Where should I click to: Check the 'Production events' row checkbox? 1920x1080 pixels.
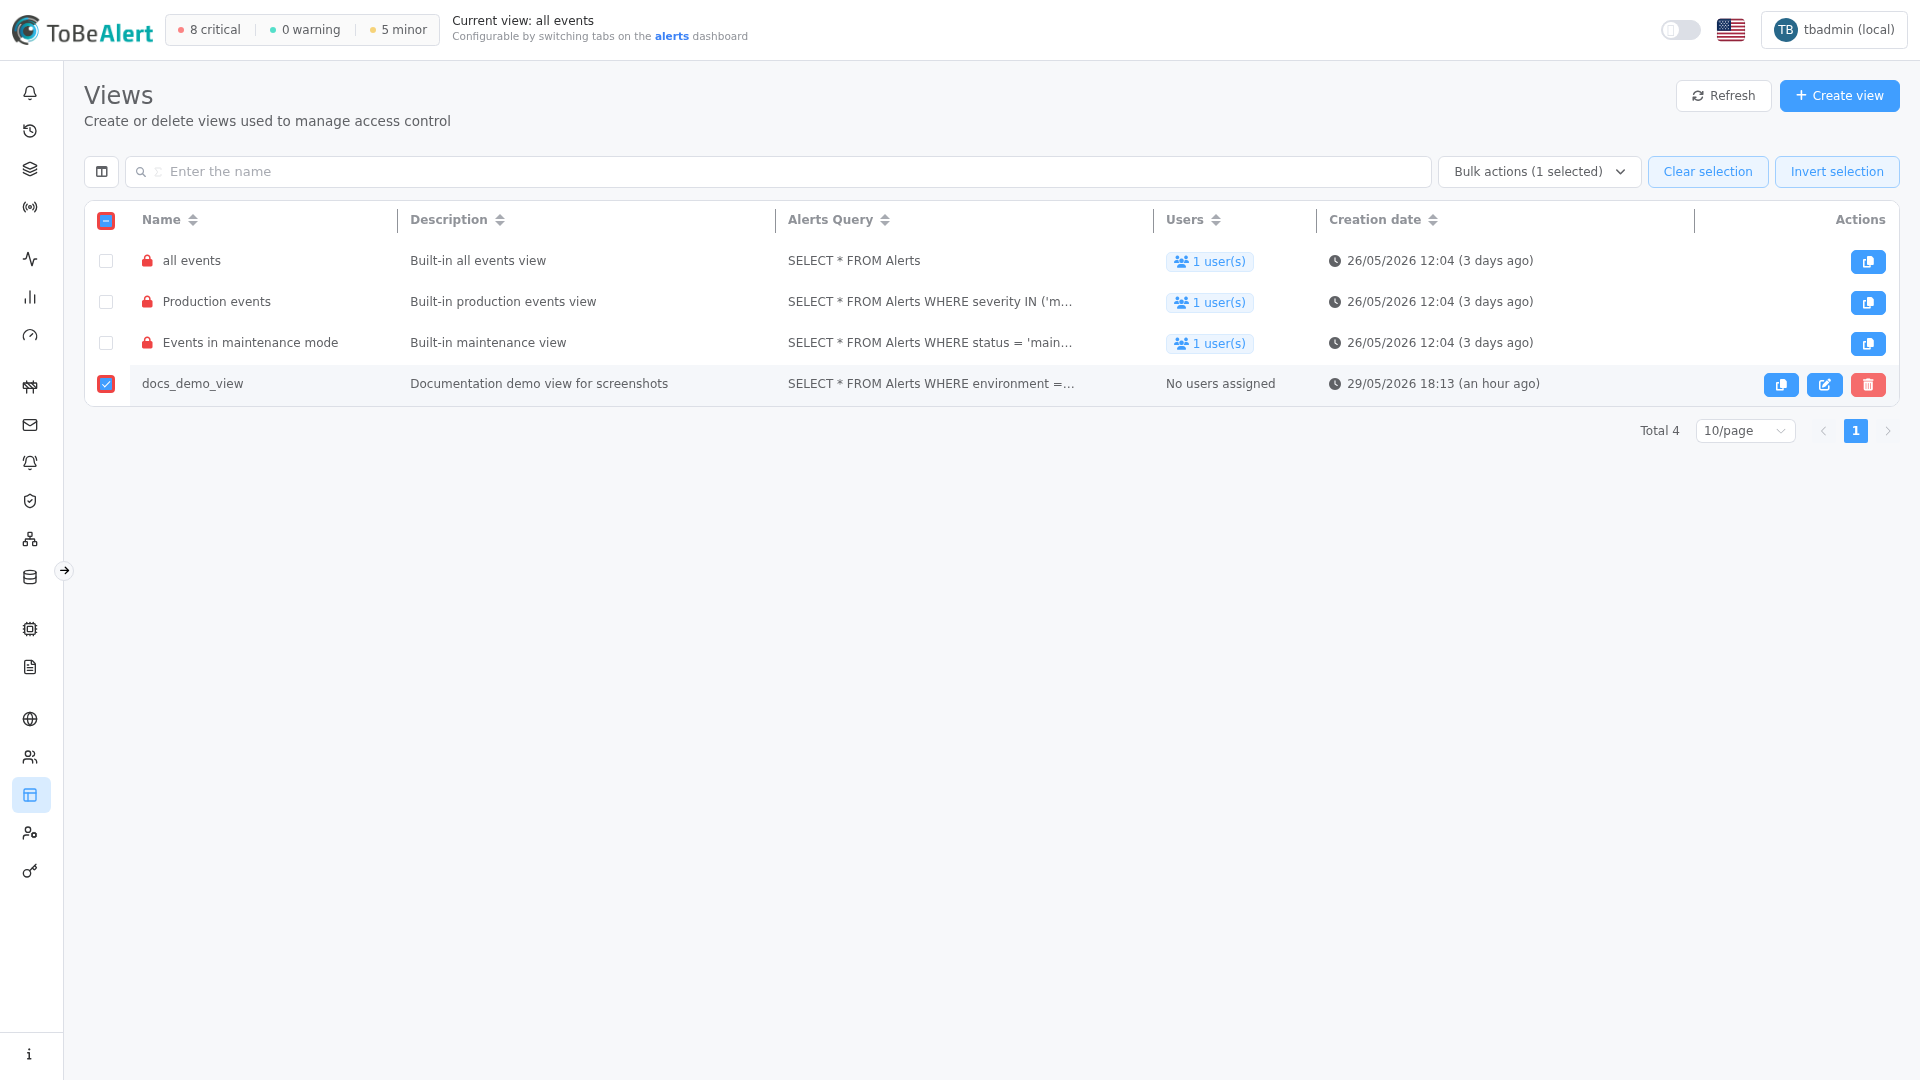point(106,302)
